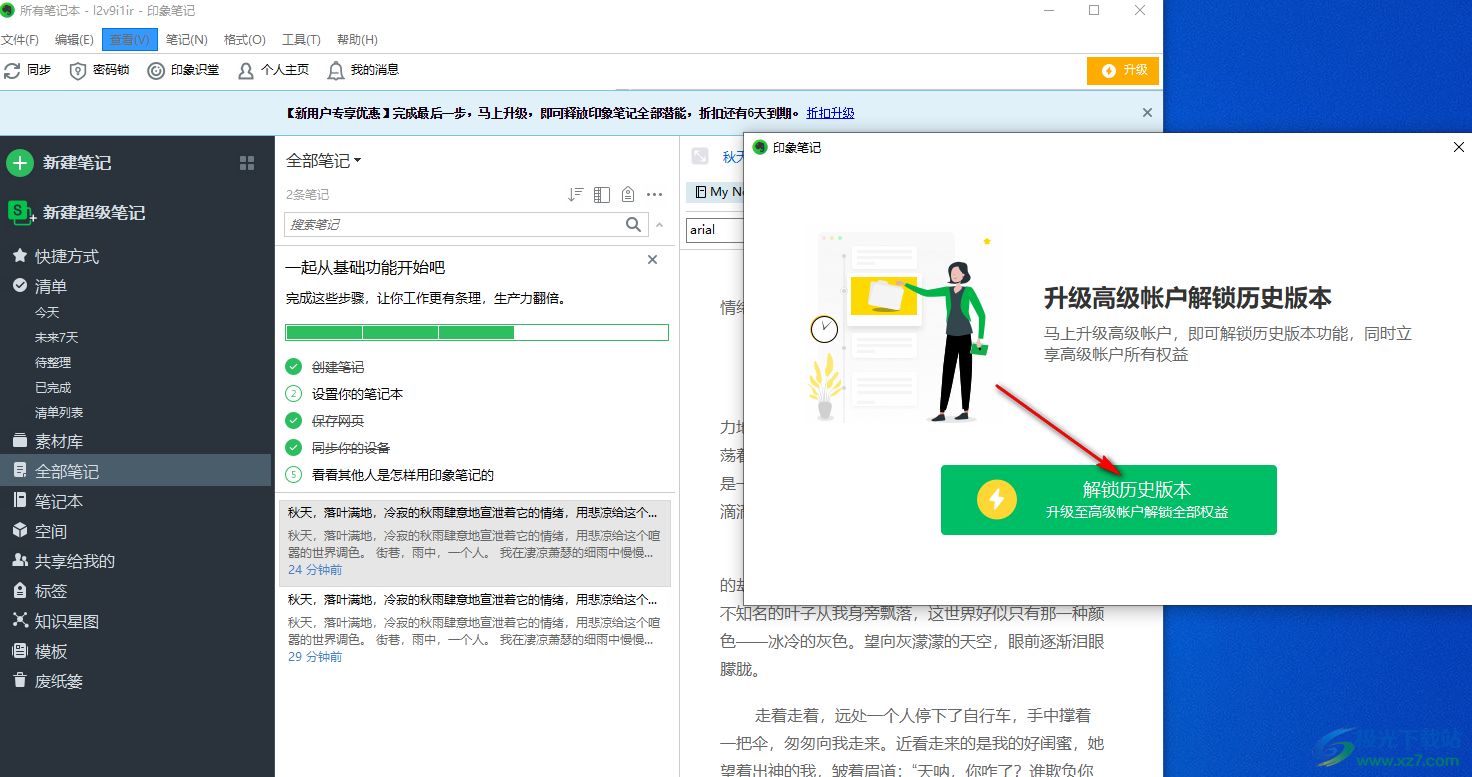Click the sort order icon in note list

(575, 195)
